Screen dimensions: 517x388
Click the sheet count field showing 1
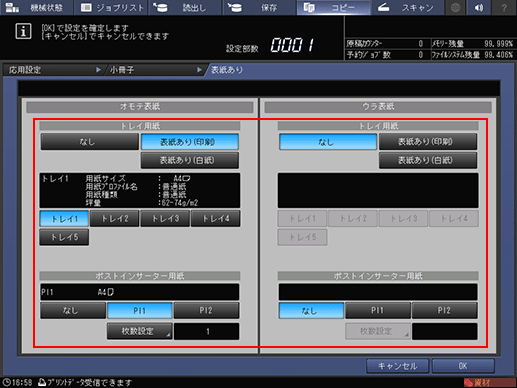(207, 332)
